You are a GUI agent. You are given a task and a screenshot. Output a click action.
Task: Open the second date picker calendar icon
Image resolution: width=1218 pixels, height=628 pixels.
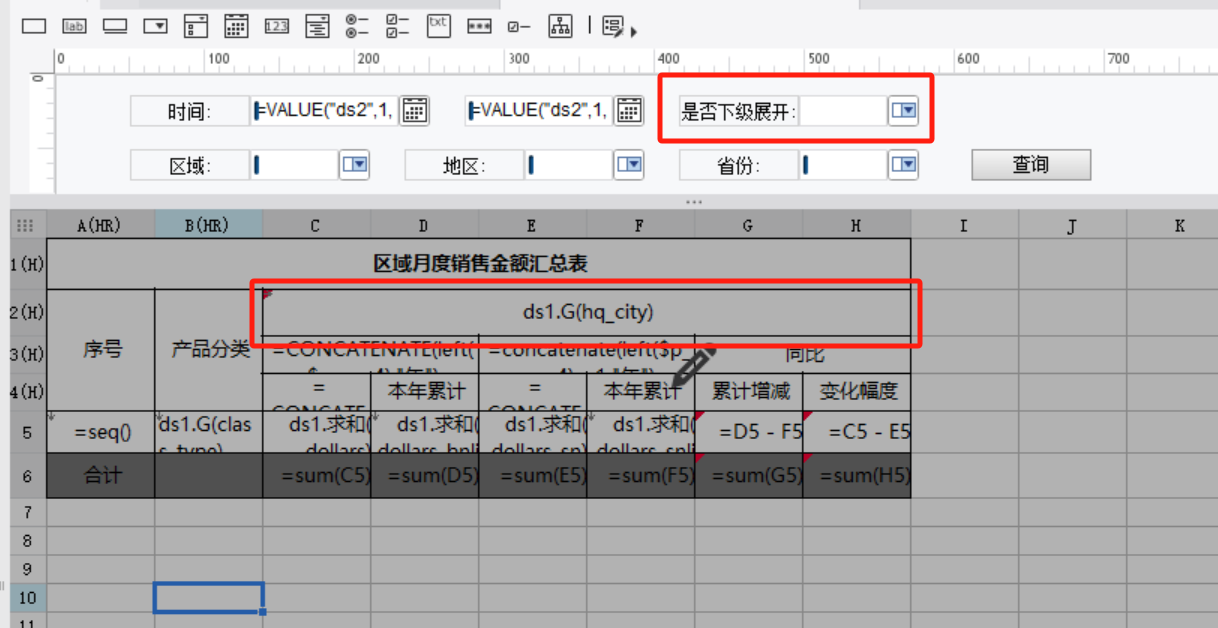point(628,110)
